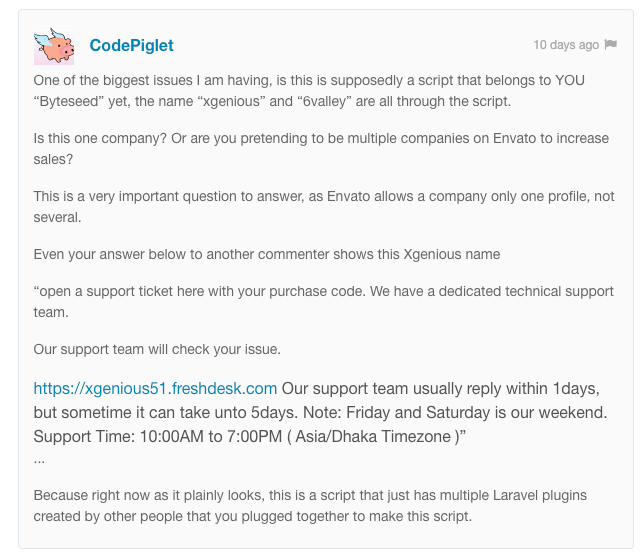Click the "Support Time: 10:00AM to 7:00PM" text
The image size is (643, 559).
point(157,436)
